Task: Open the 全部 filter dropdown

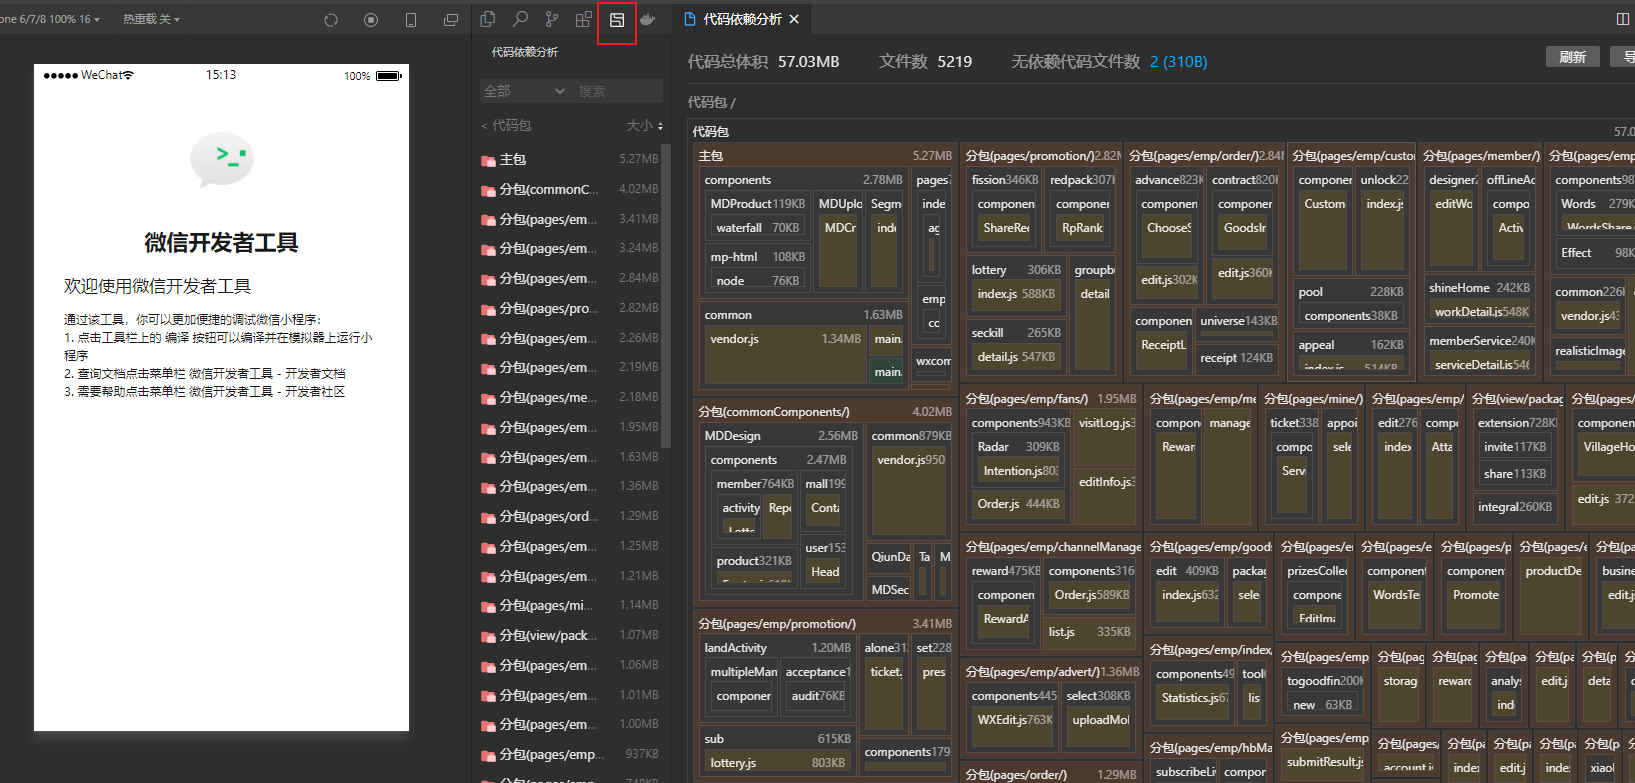Action: [524, 91]
